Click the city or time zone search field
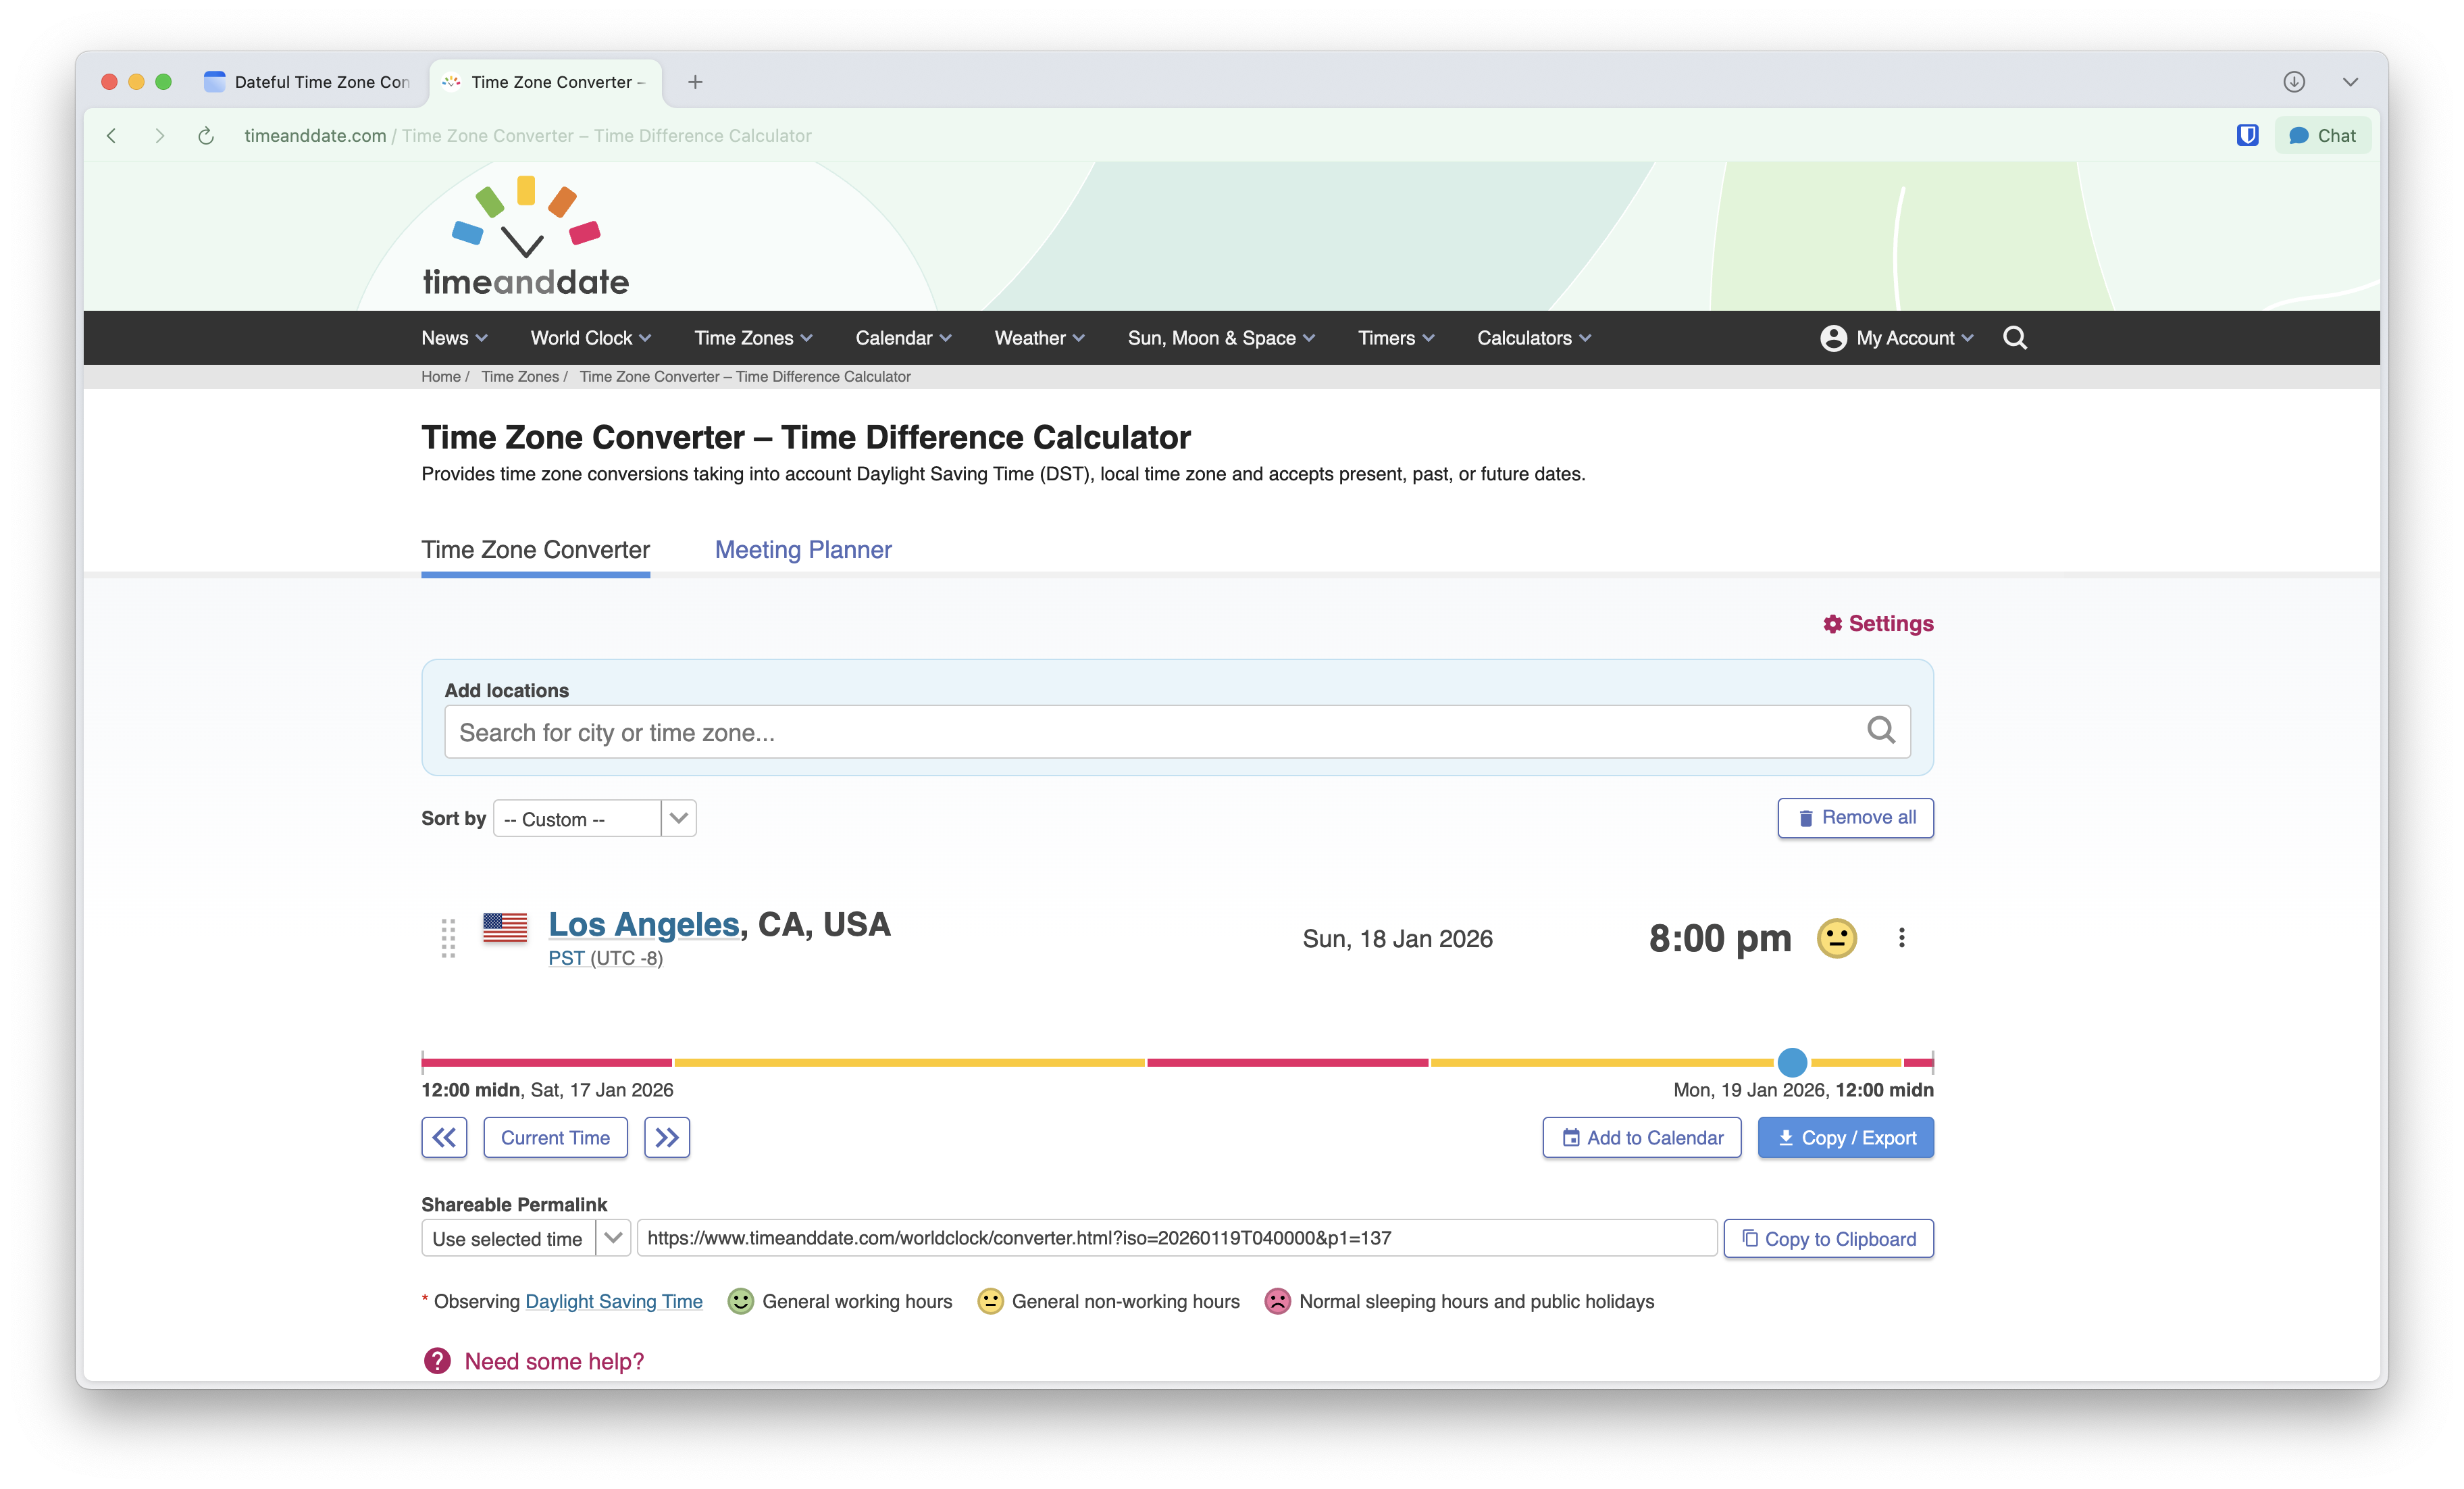Viewport: 2464px width, 1489px height. coord(1150,733)
